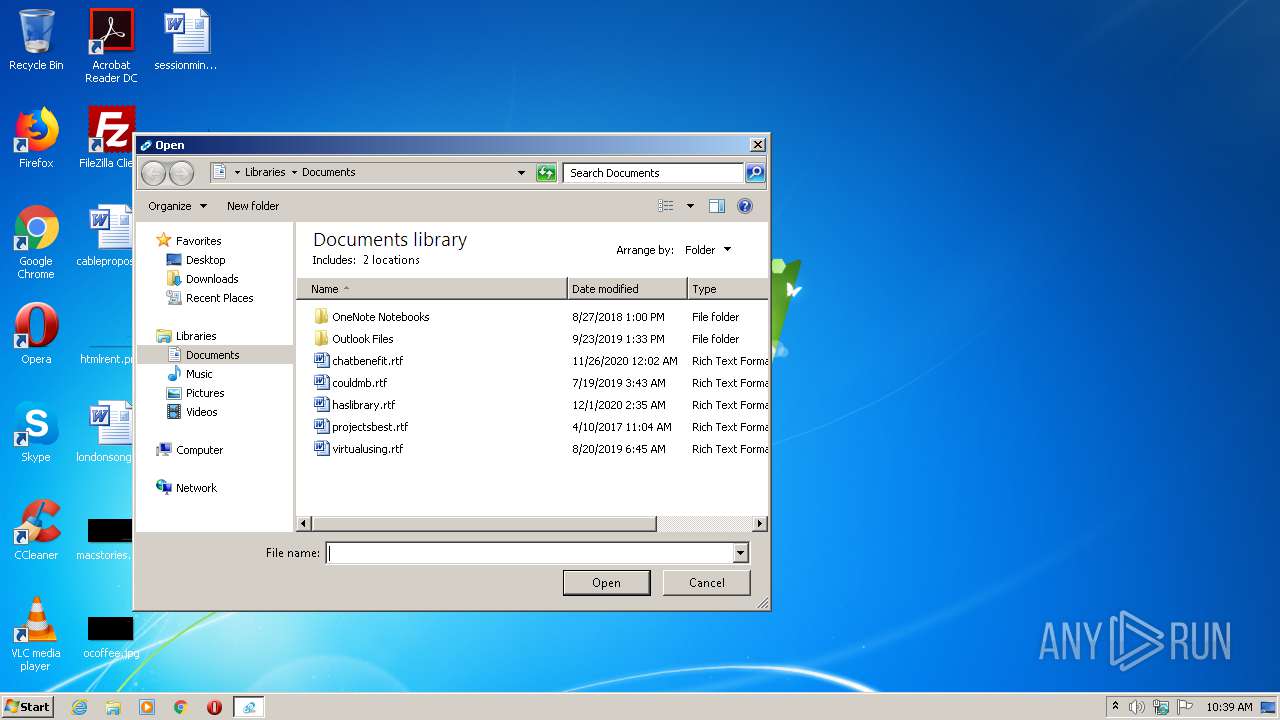Select the sessionmin Word document on desktop

(186, 40)
